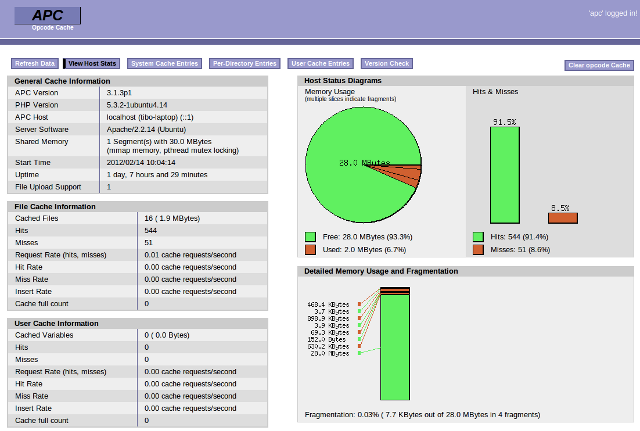This screenshot has height=431, width=640.
Task: Click the green 91.5% hits bar
Action: coord(505,175)
